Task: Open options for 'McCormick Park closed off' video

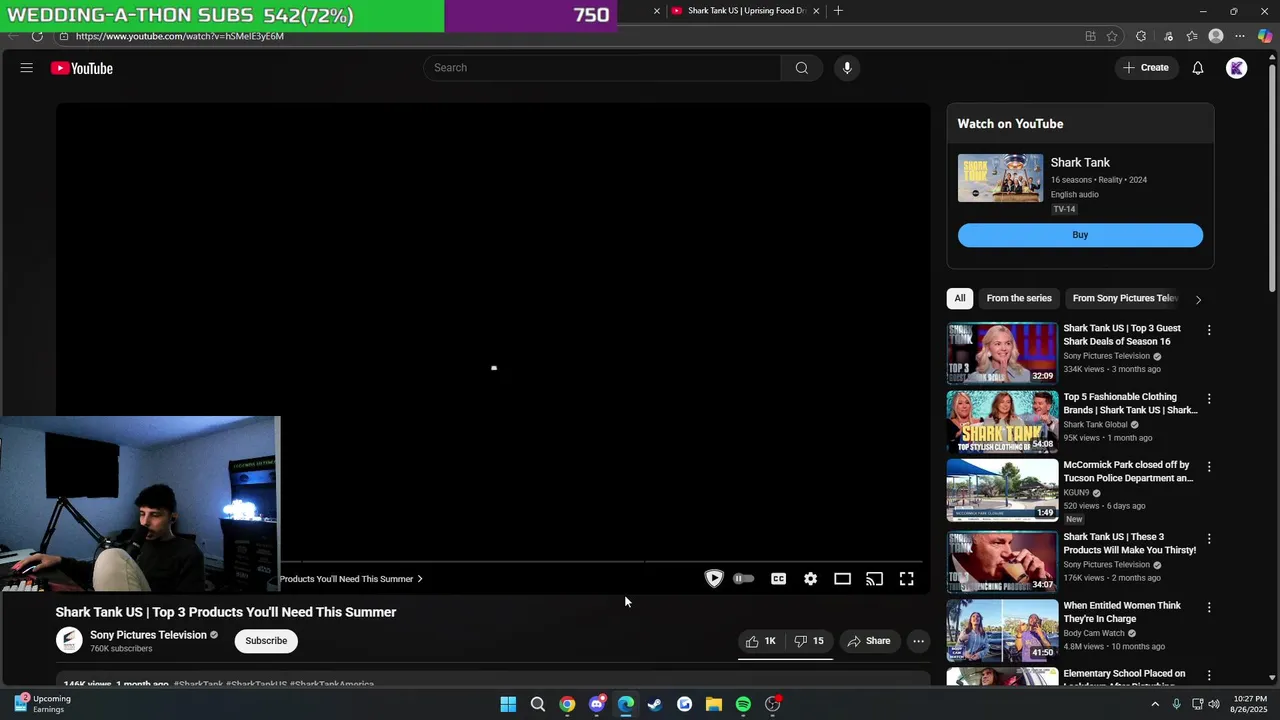Action: click(1209, 467)
